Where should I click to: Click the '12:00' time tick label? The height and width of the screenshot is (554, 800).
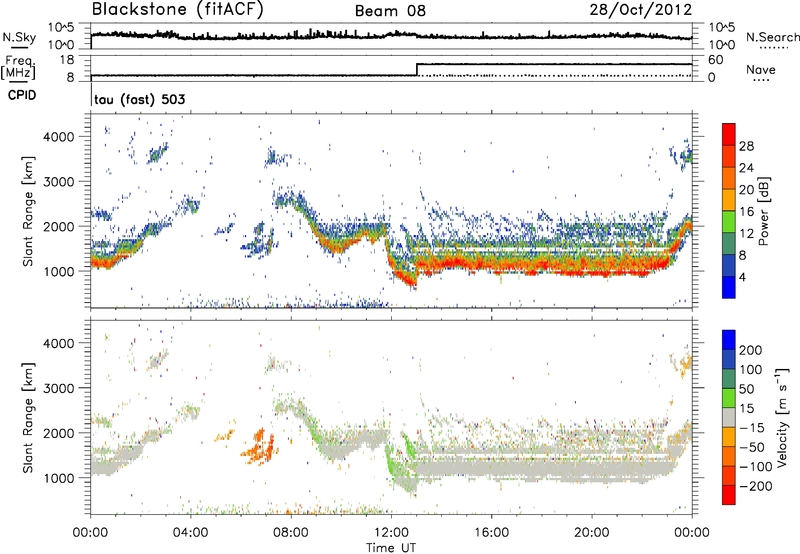click(x=391, y=533)
